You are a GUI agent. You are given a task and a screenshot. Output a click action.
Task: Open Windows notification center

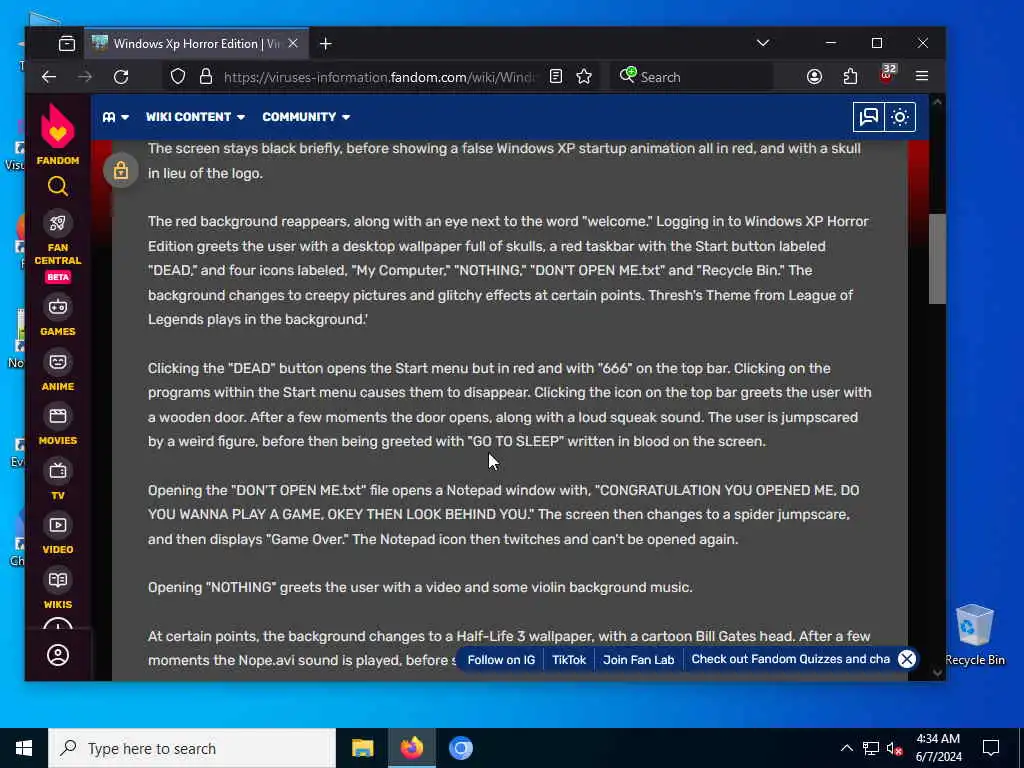tap(991, 748)
